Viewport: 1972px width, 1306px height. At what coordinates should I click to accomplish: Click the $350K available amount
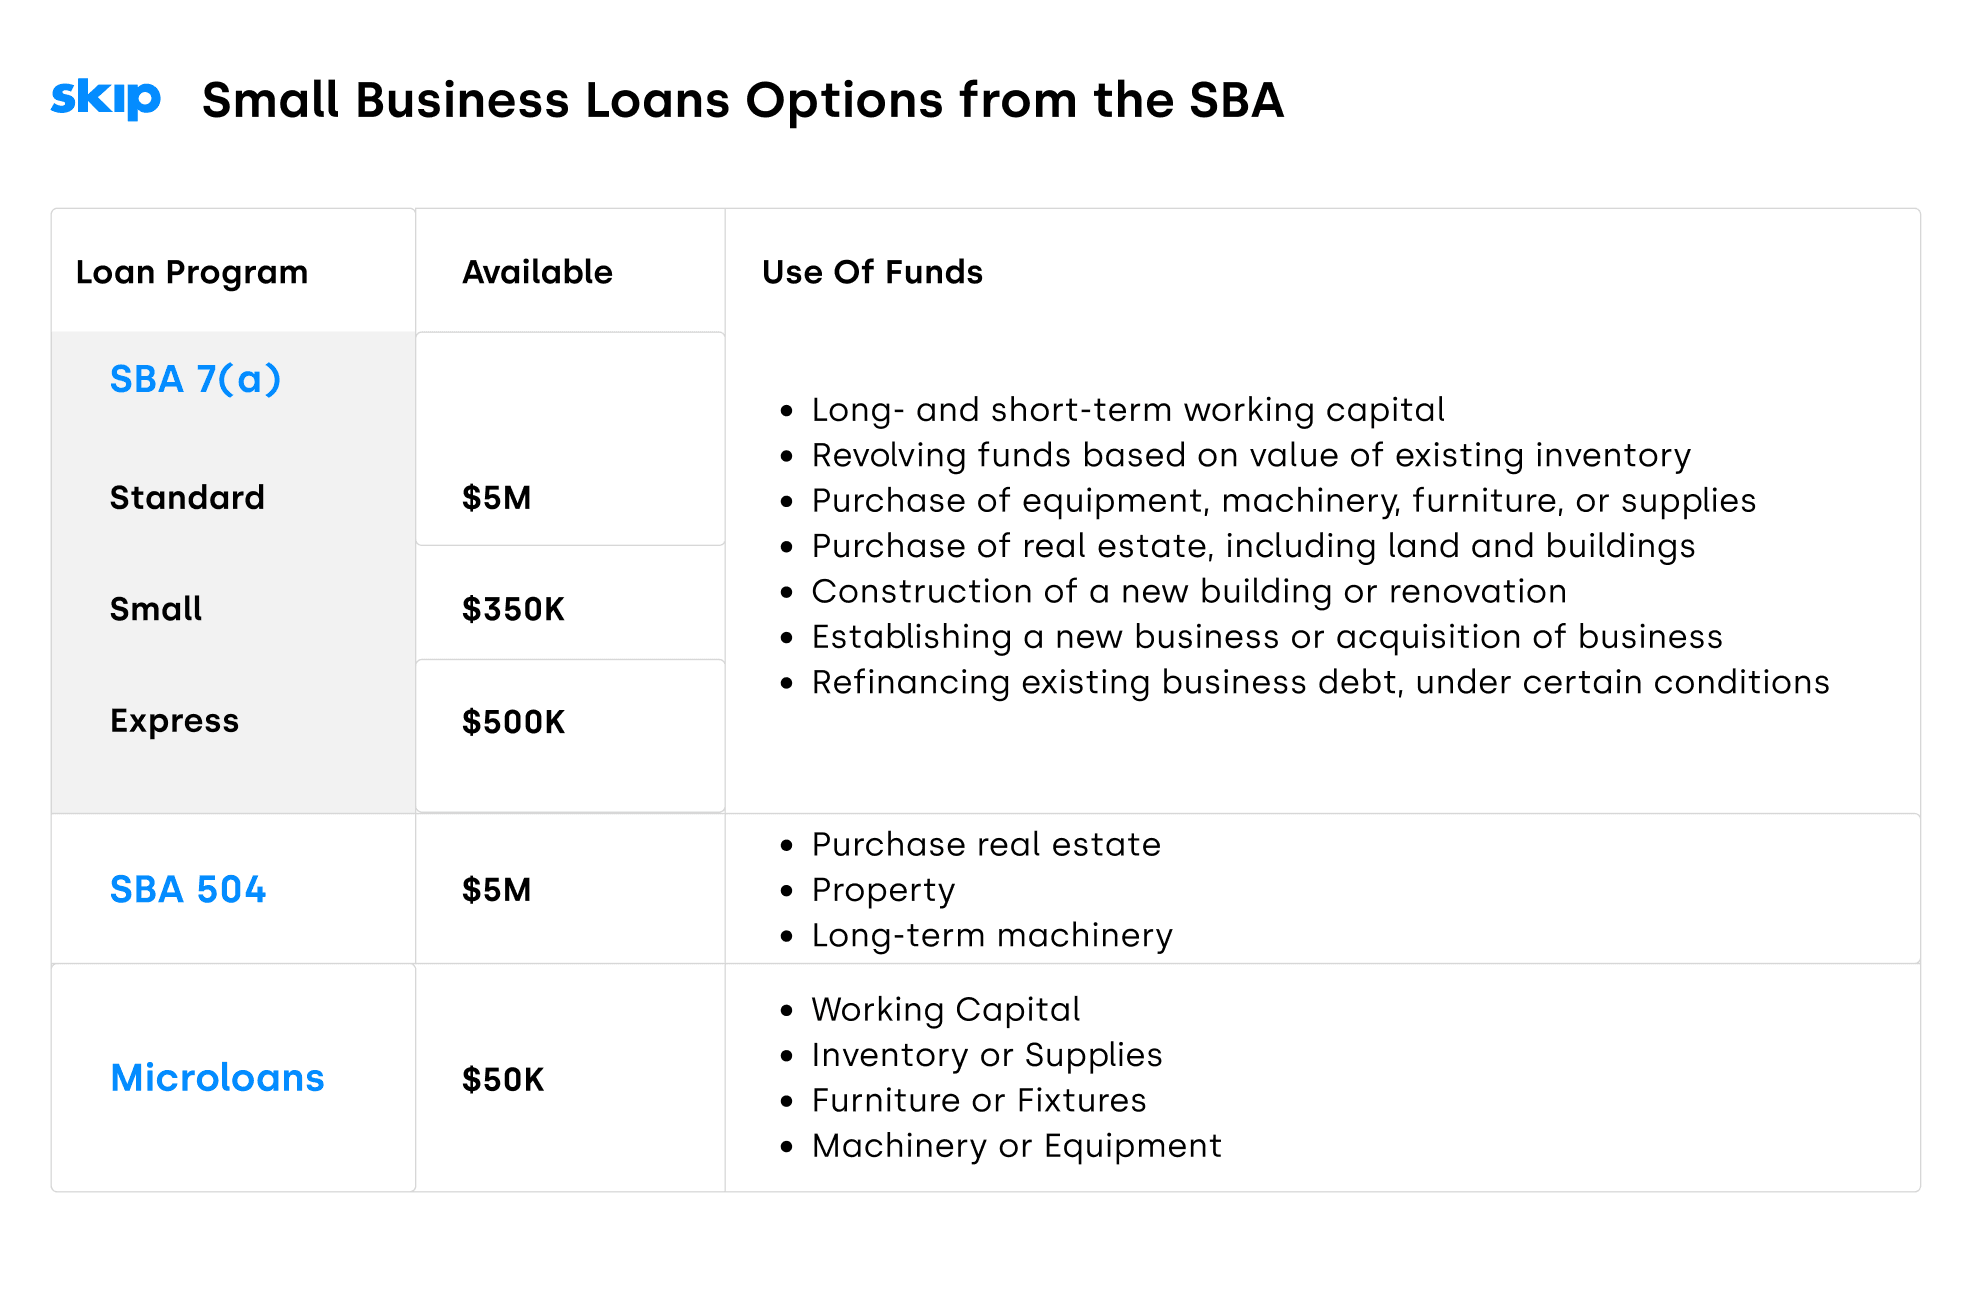point(513,609)
